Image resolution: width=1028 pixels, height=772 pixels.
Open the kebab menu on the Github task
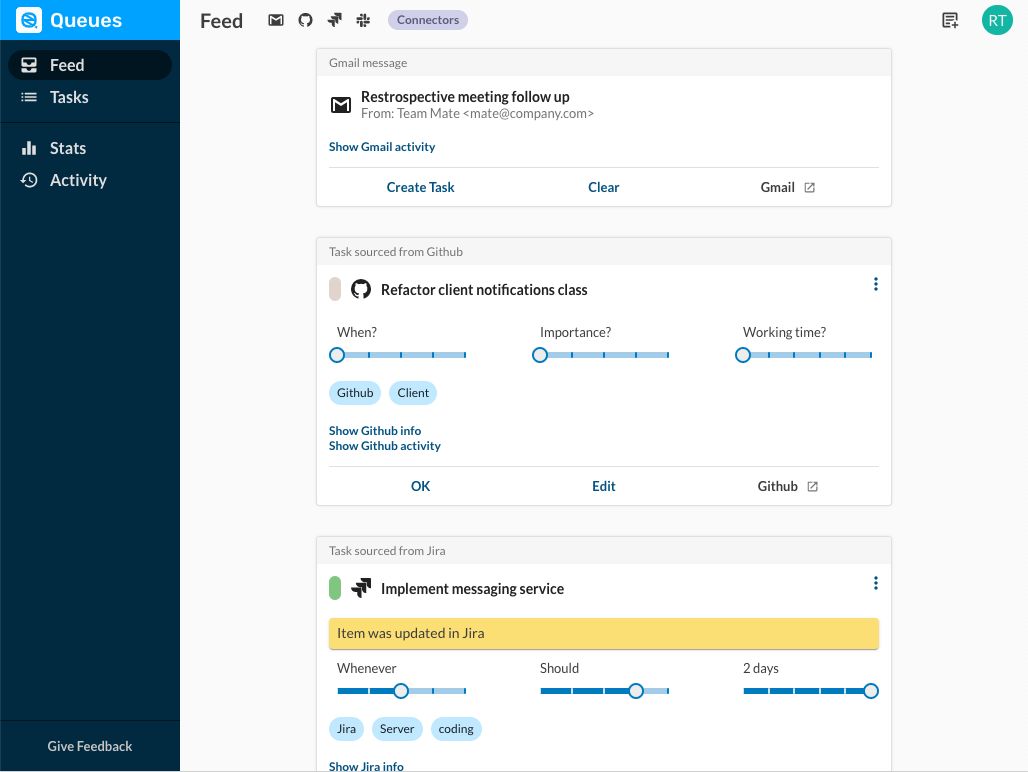876,284
